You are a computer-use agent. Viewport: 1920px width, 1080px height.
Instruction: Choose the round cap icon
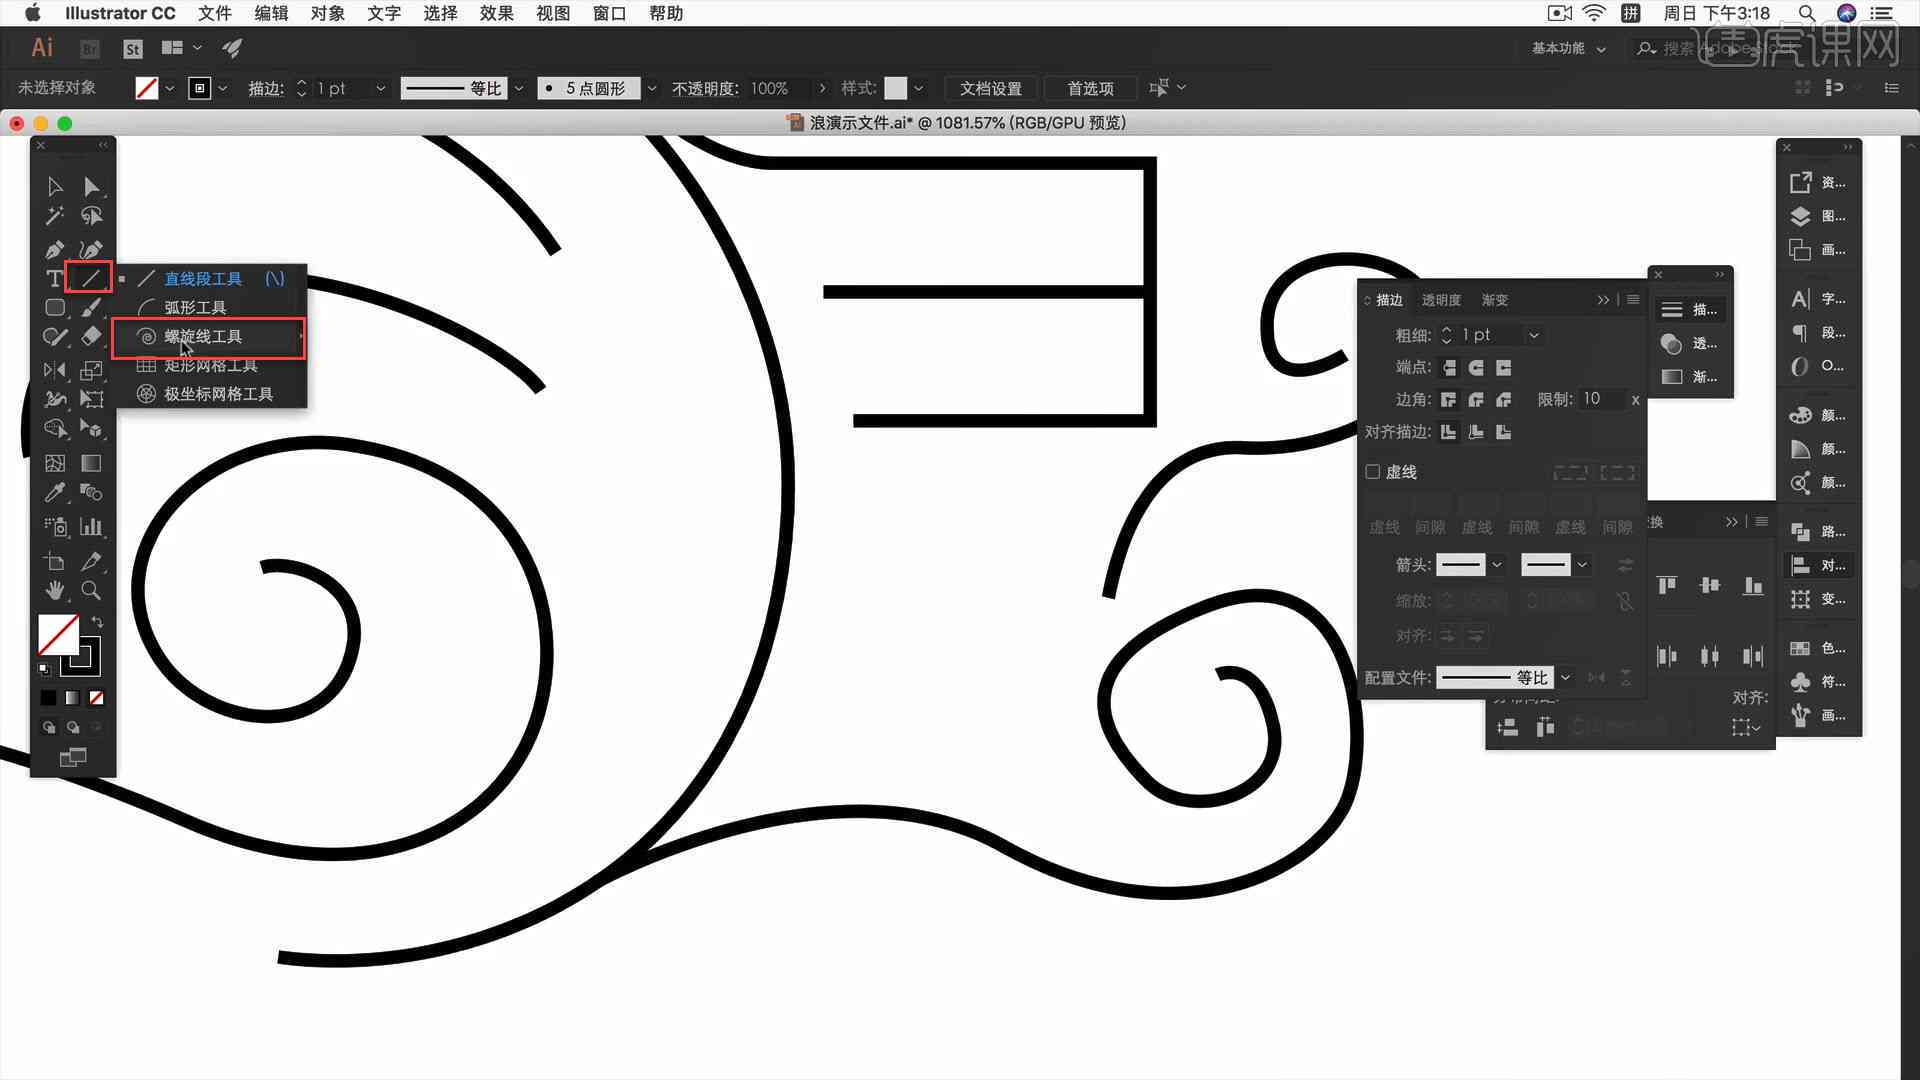tap(1476, 368)
